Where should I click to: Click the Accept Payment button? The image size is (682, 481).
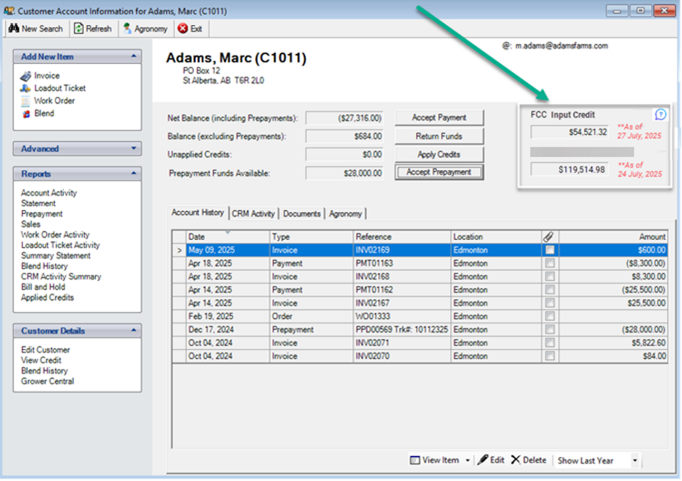[439, 117]
